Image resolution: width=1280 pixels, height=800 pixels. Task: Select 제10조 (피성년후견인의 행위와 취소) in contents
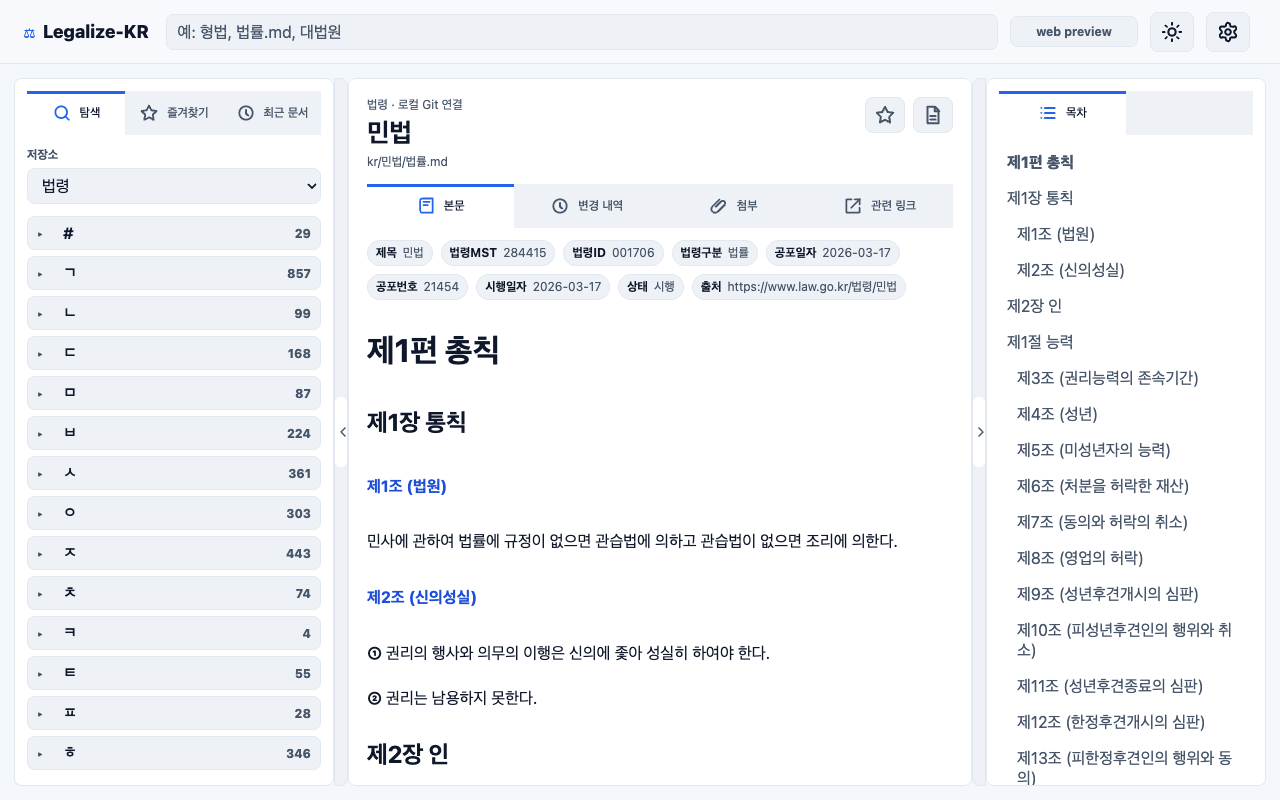[1124, 640]
